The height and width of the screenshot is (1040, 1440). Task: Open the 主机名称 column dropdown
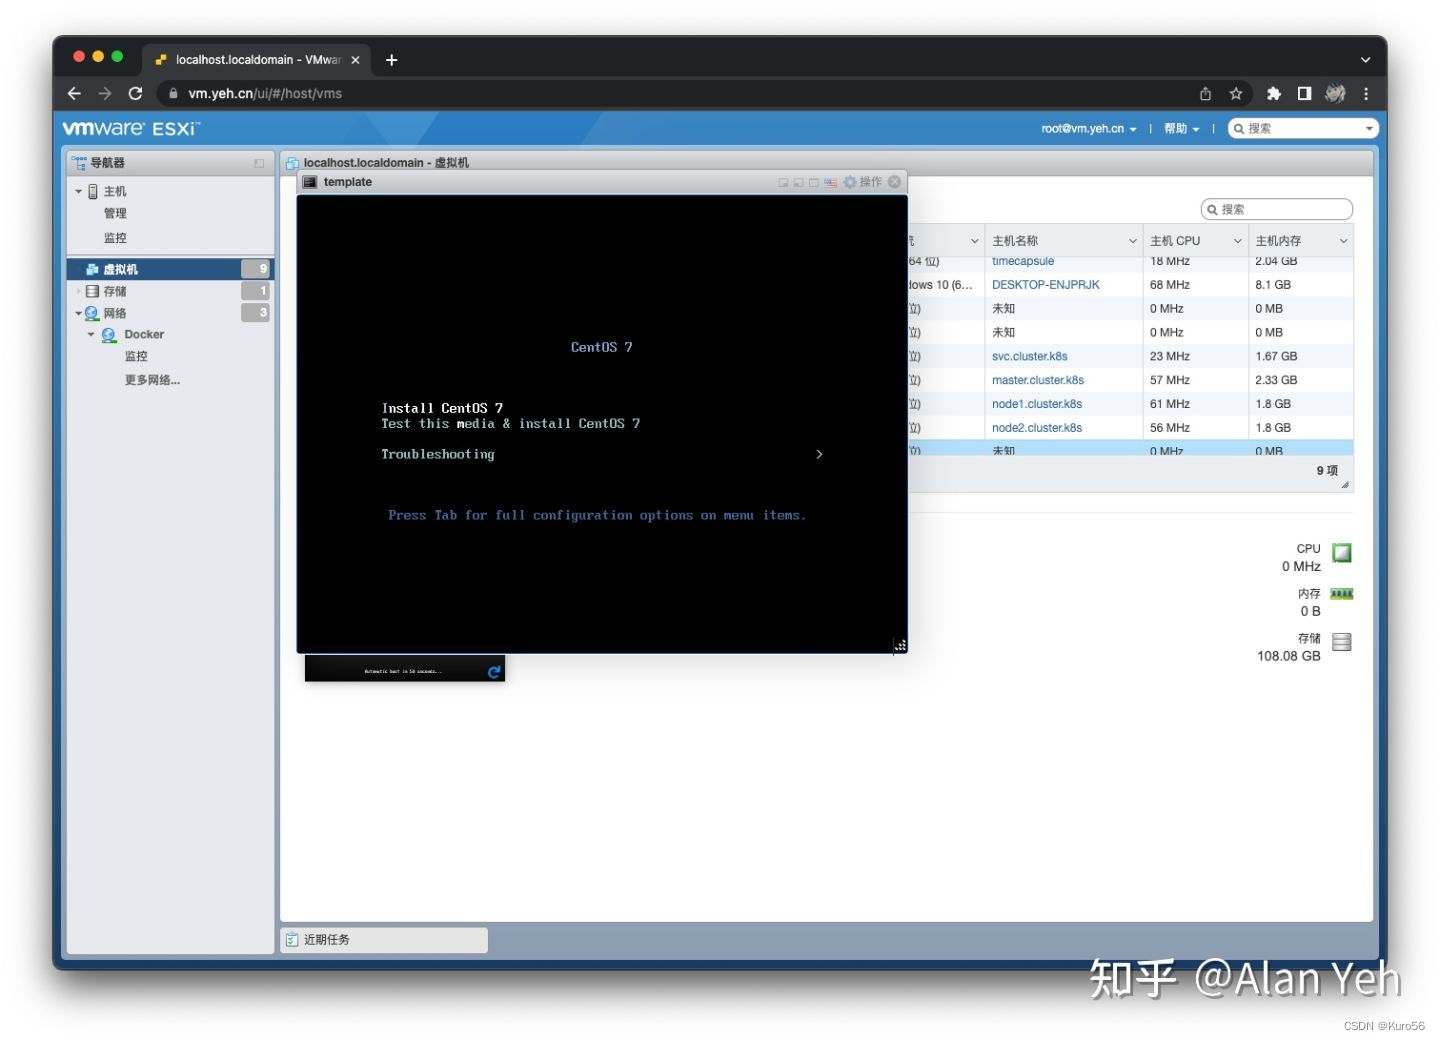[1133, 241]
